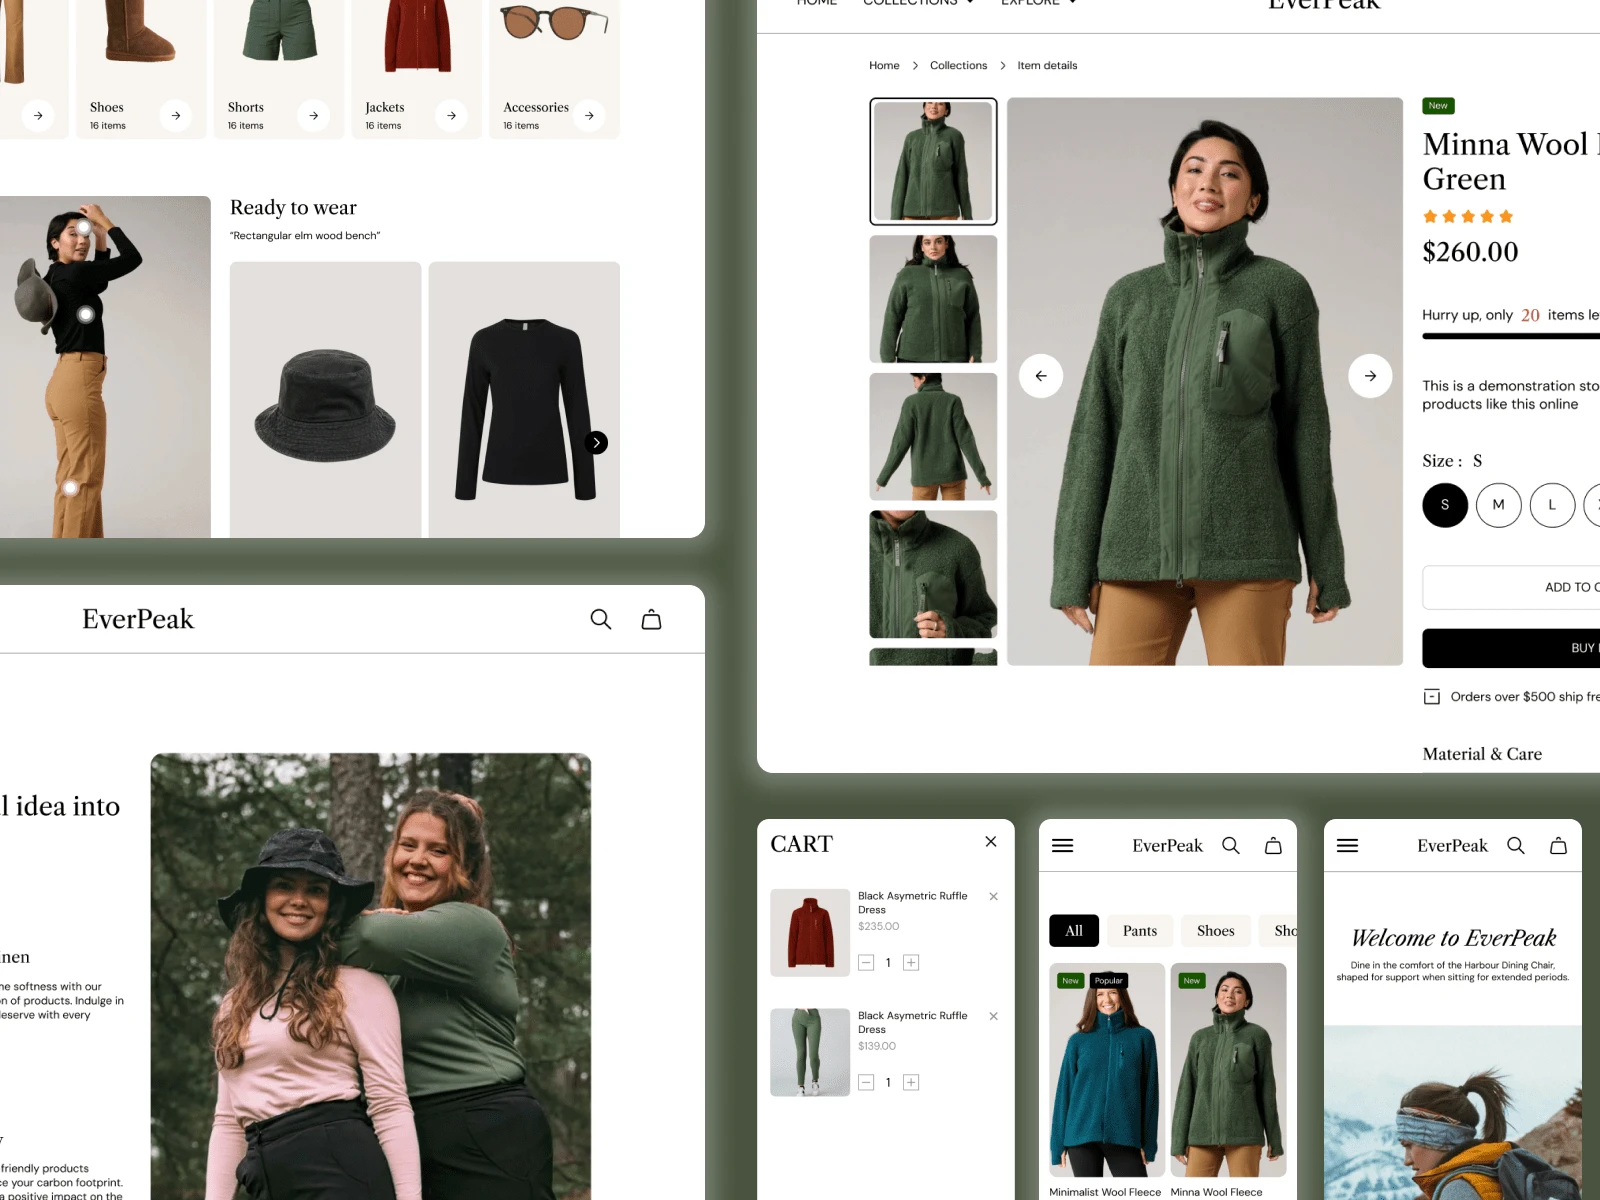Remove the $139.00 item from cart
This screenshot has width=1600, height=1200.
994,1017
